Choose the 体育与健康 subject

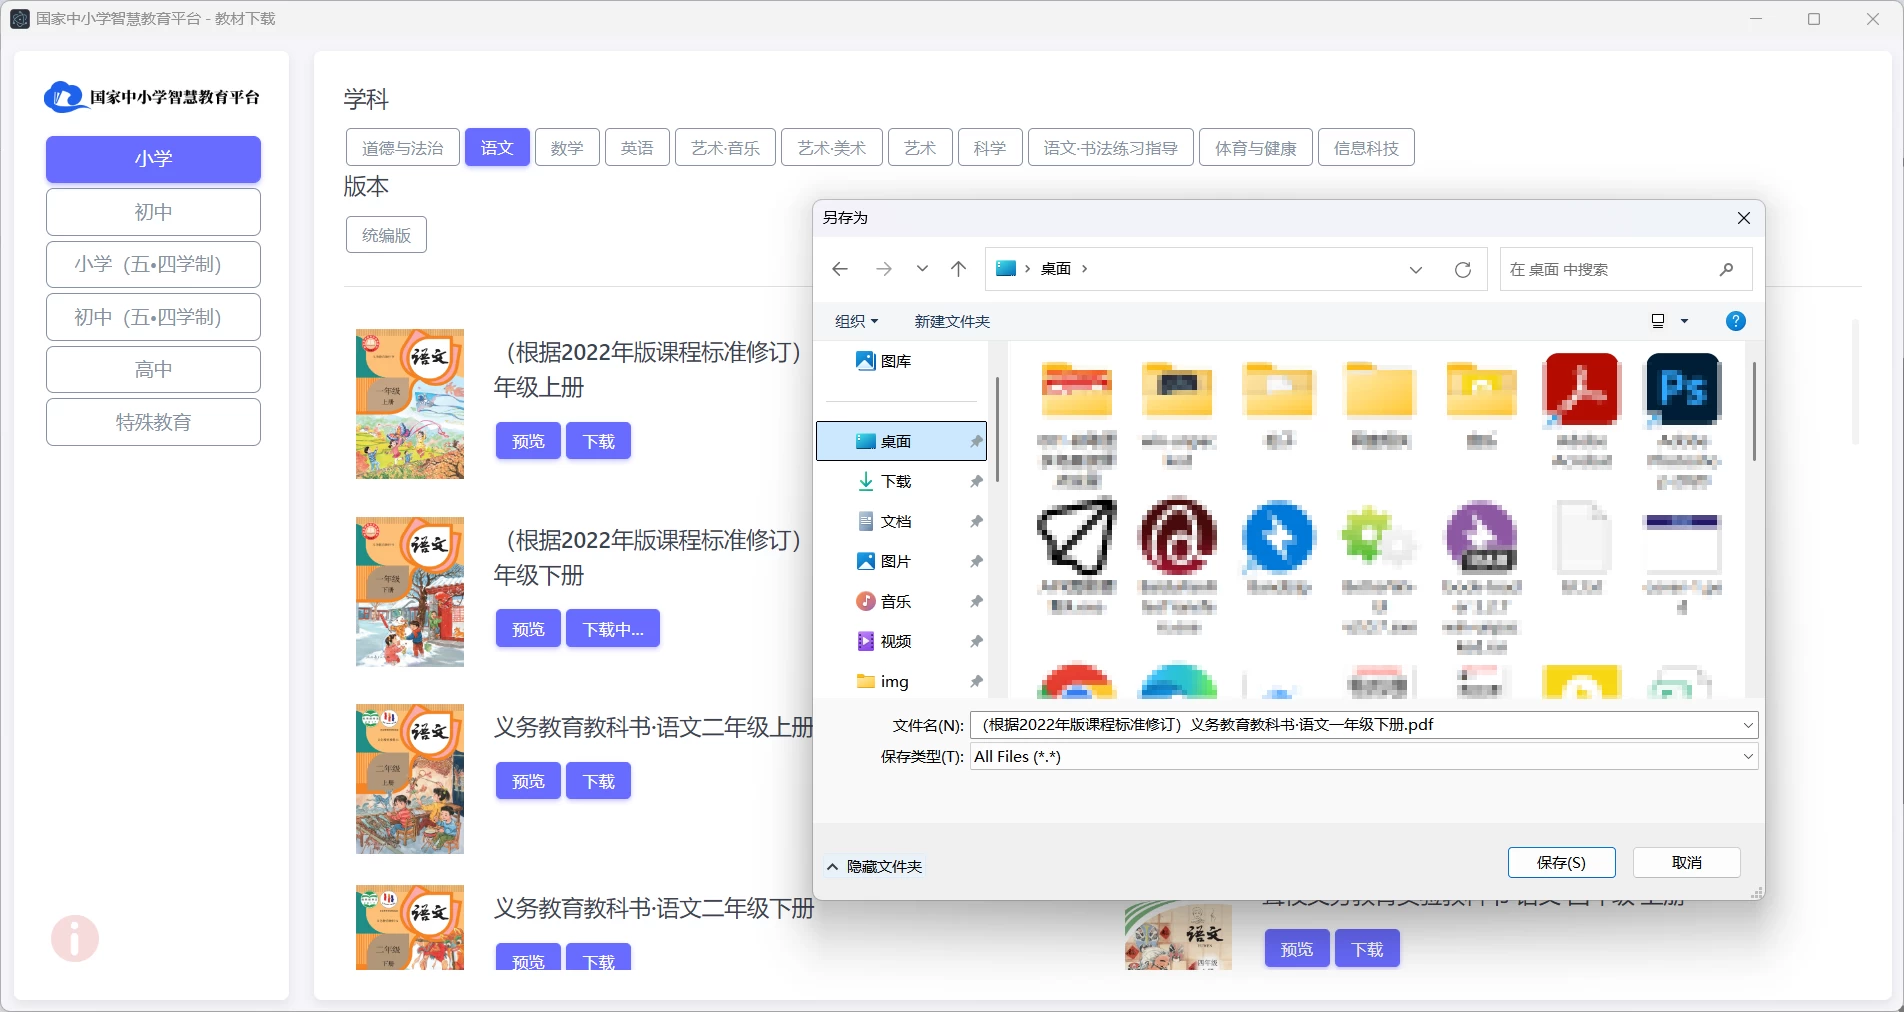click(1255, 148)
